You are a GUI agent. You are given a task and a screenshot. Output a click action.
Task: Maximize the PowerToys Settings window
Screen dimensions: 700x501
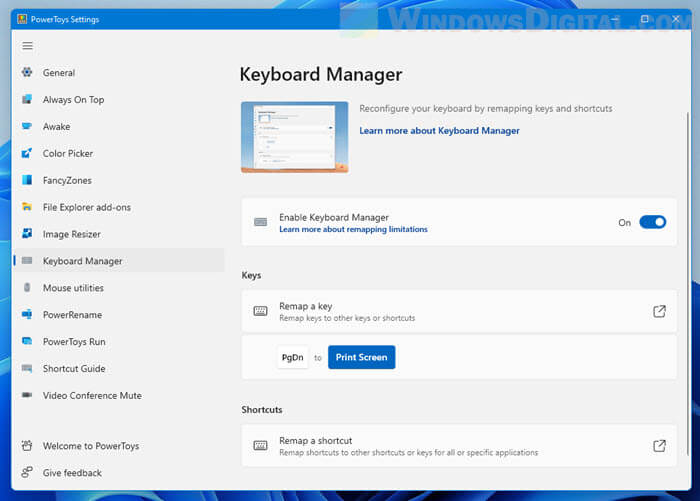pyautogui.click(x=645, y=19)
